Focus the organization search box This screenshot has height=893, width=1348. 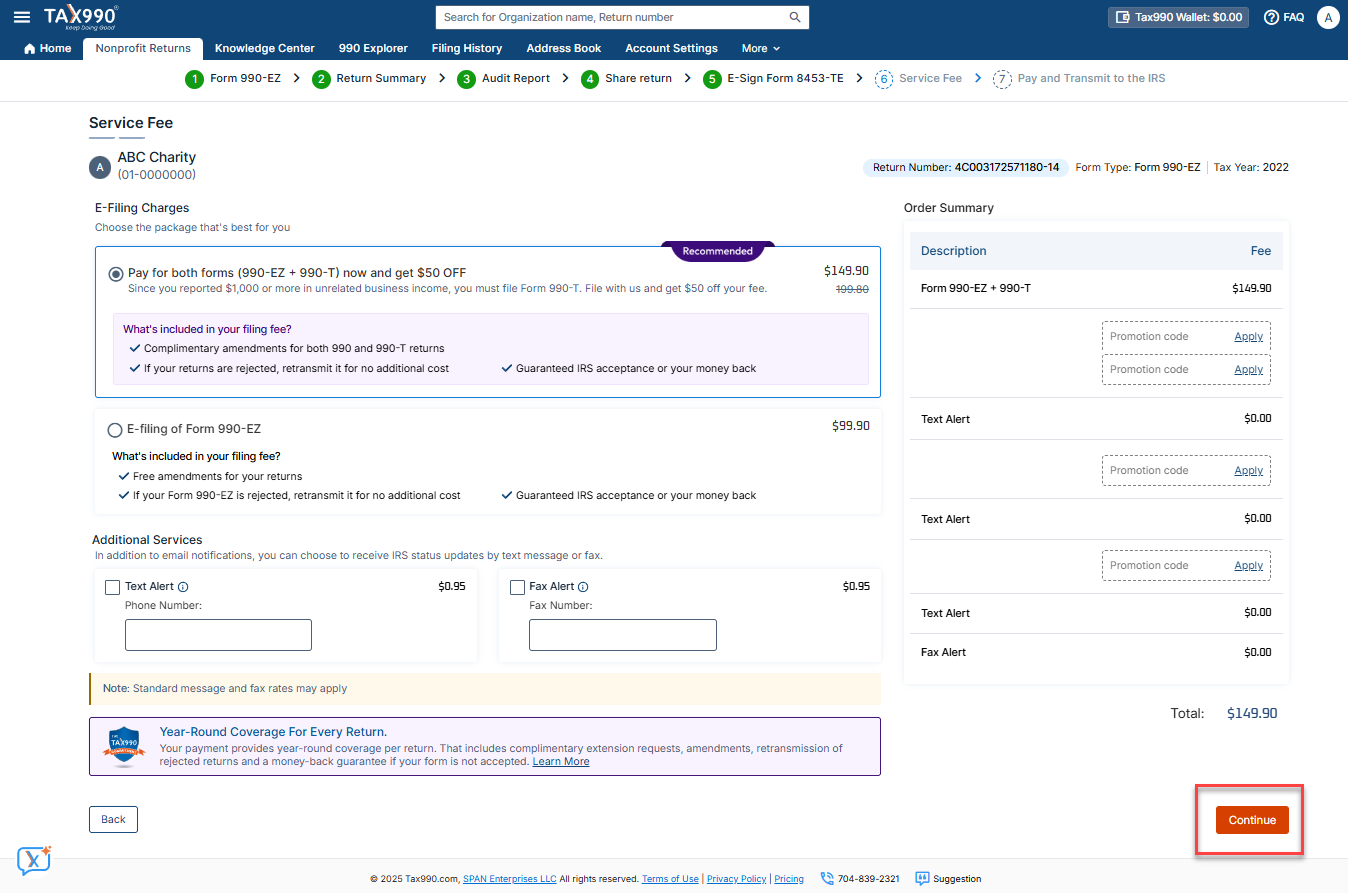(x=612, y=17)
